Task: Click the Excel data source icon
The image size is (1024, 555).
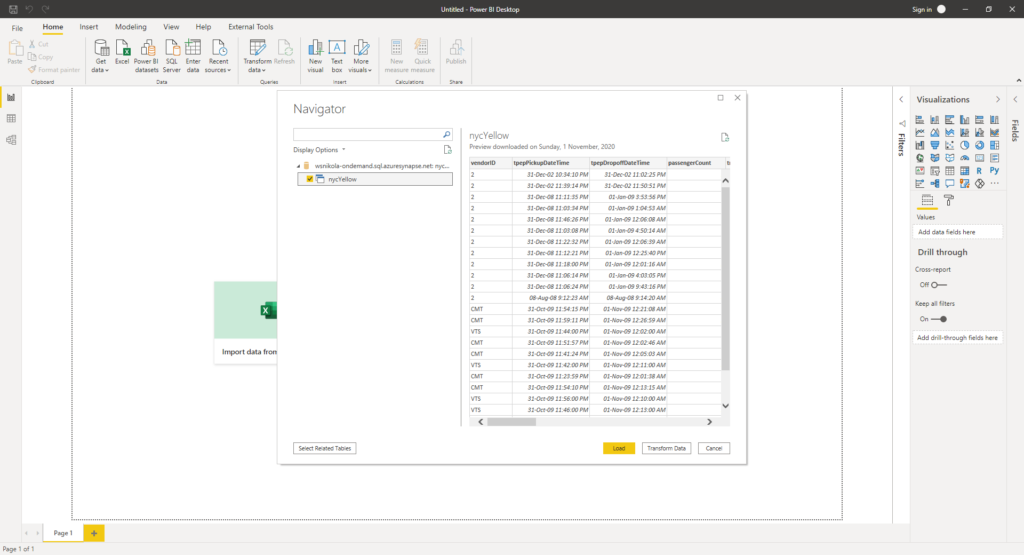Action: (x=122, y=52)
